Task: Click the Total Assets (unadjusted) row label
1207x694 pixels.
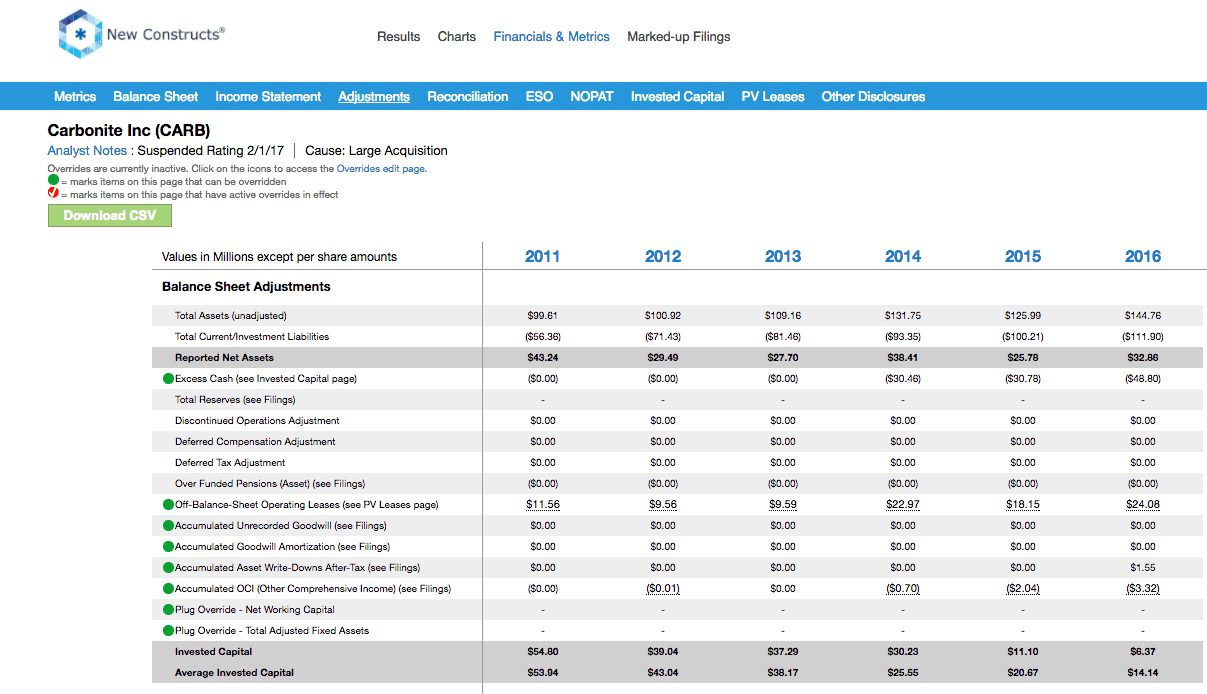Action: (231, 316)
